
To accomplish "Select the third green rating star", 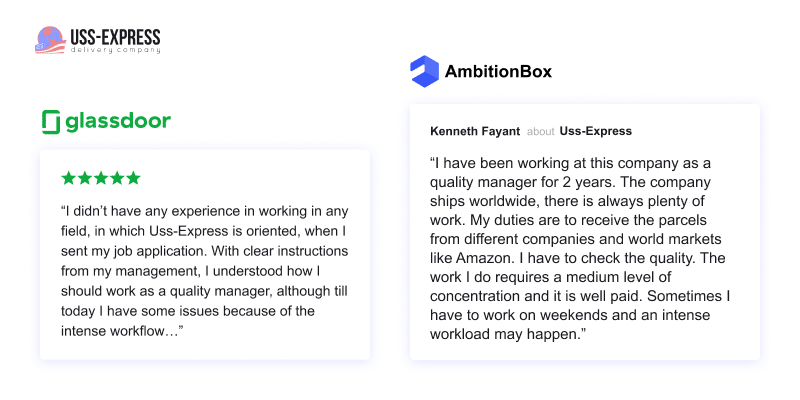I will pyautogui.click(x=101, y=178).
